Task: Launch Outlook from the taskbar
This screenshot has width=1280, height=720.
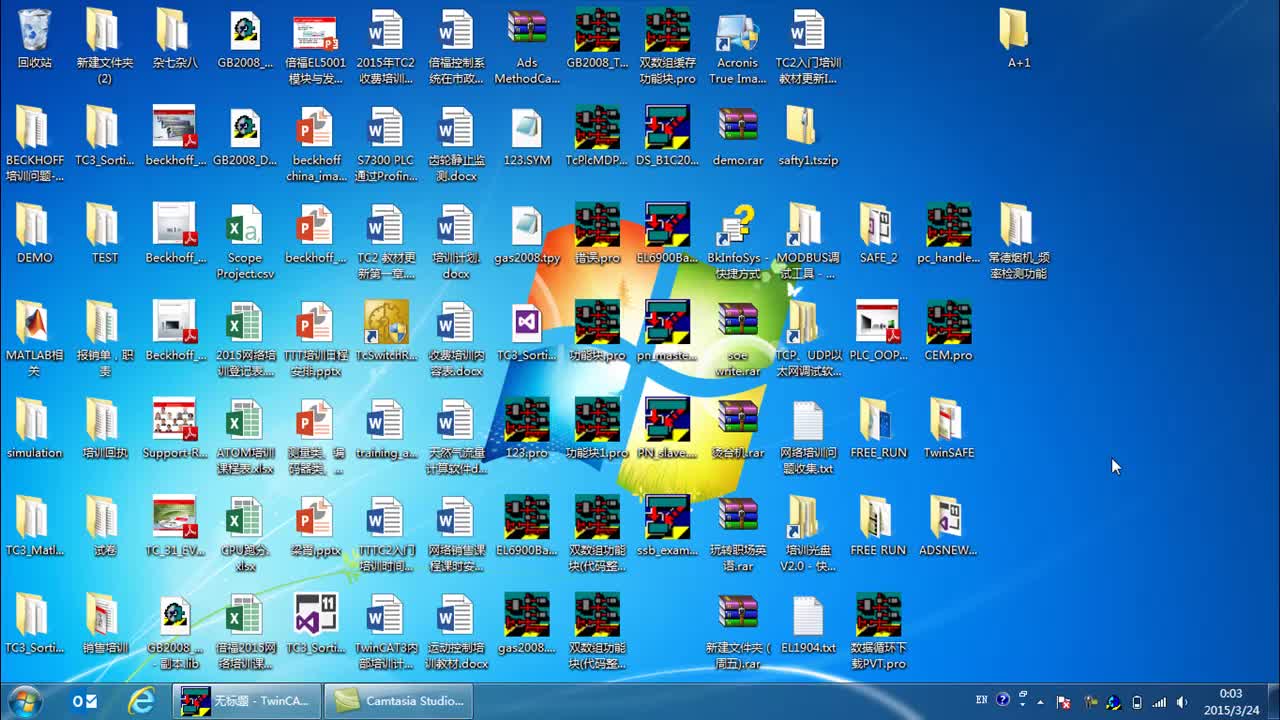Action: (x=84, y=701)
